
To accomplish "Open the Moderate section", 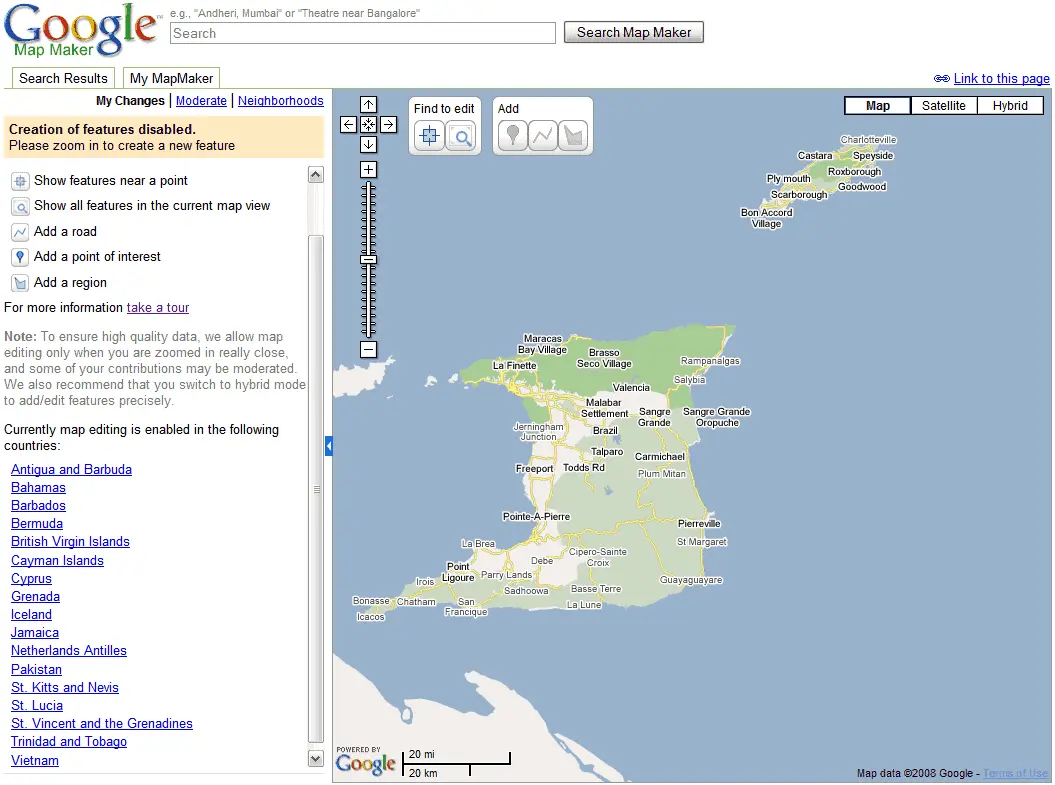I will pos(201,101).
